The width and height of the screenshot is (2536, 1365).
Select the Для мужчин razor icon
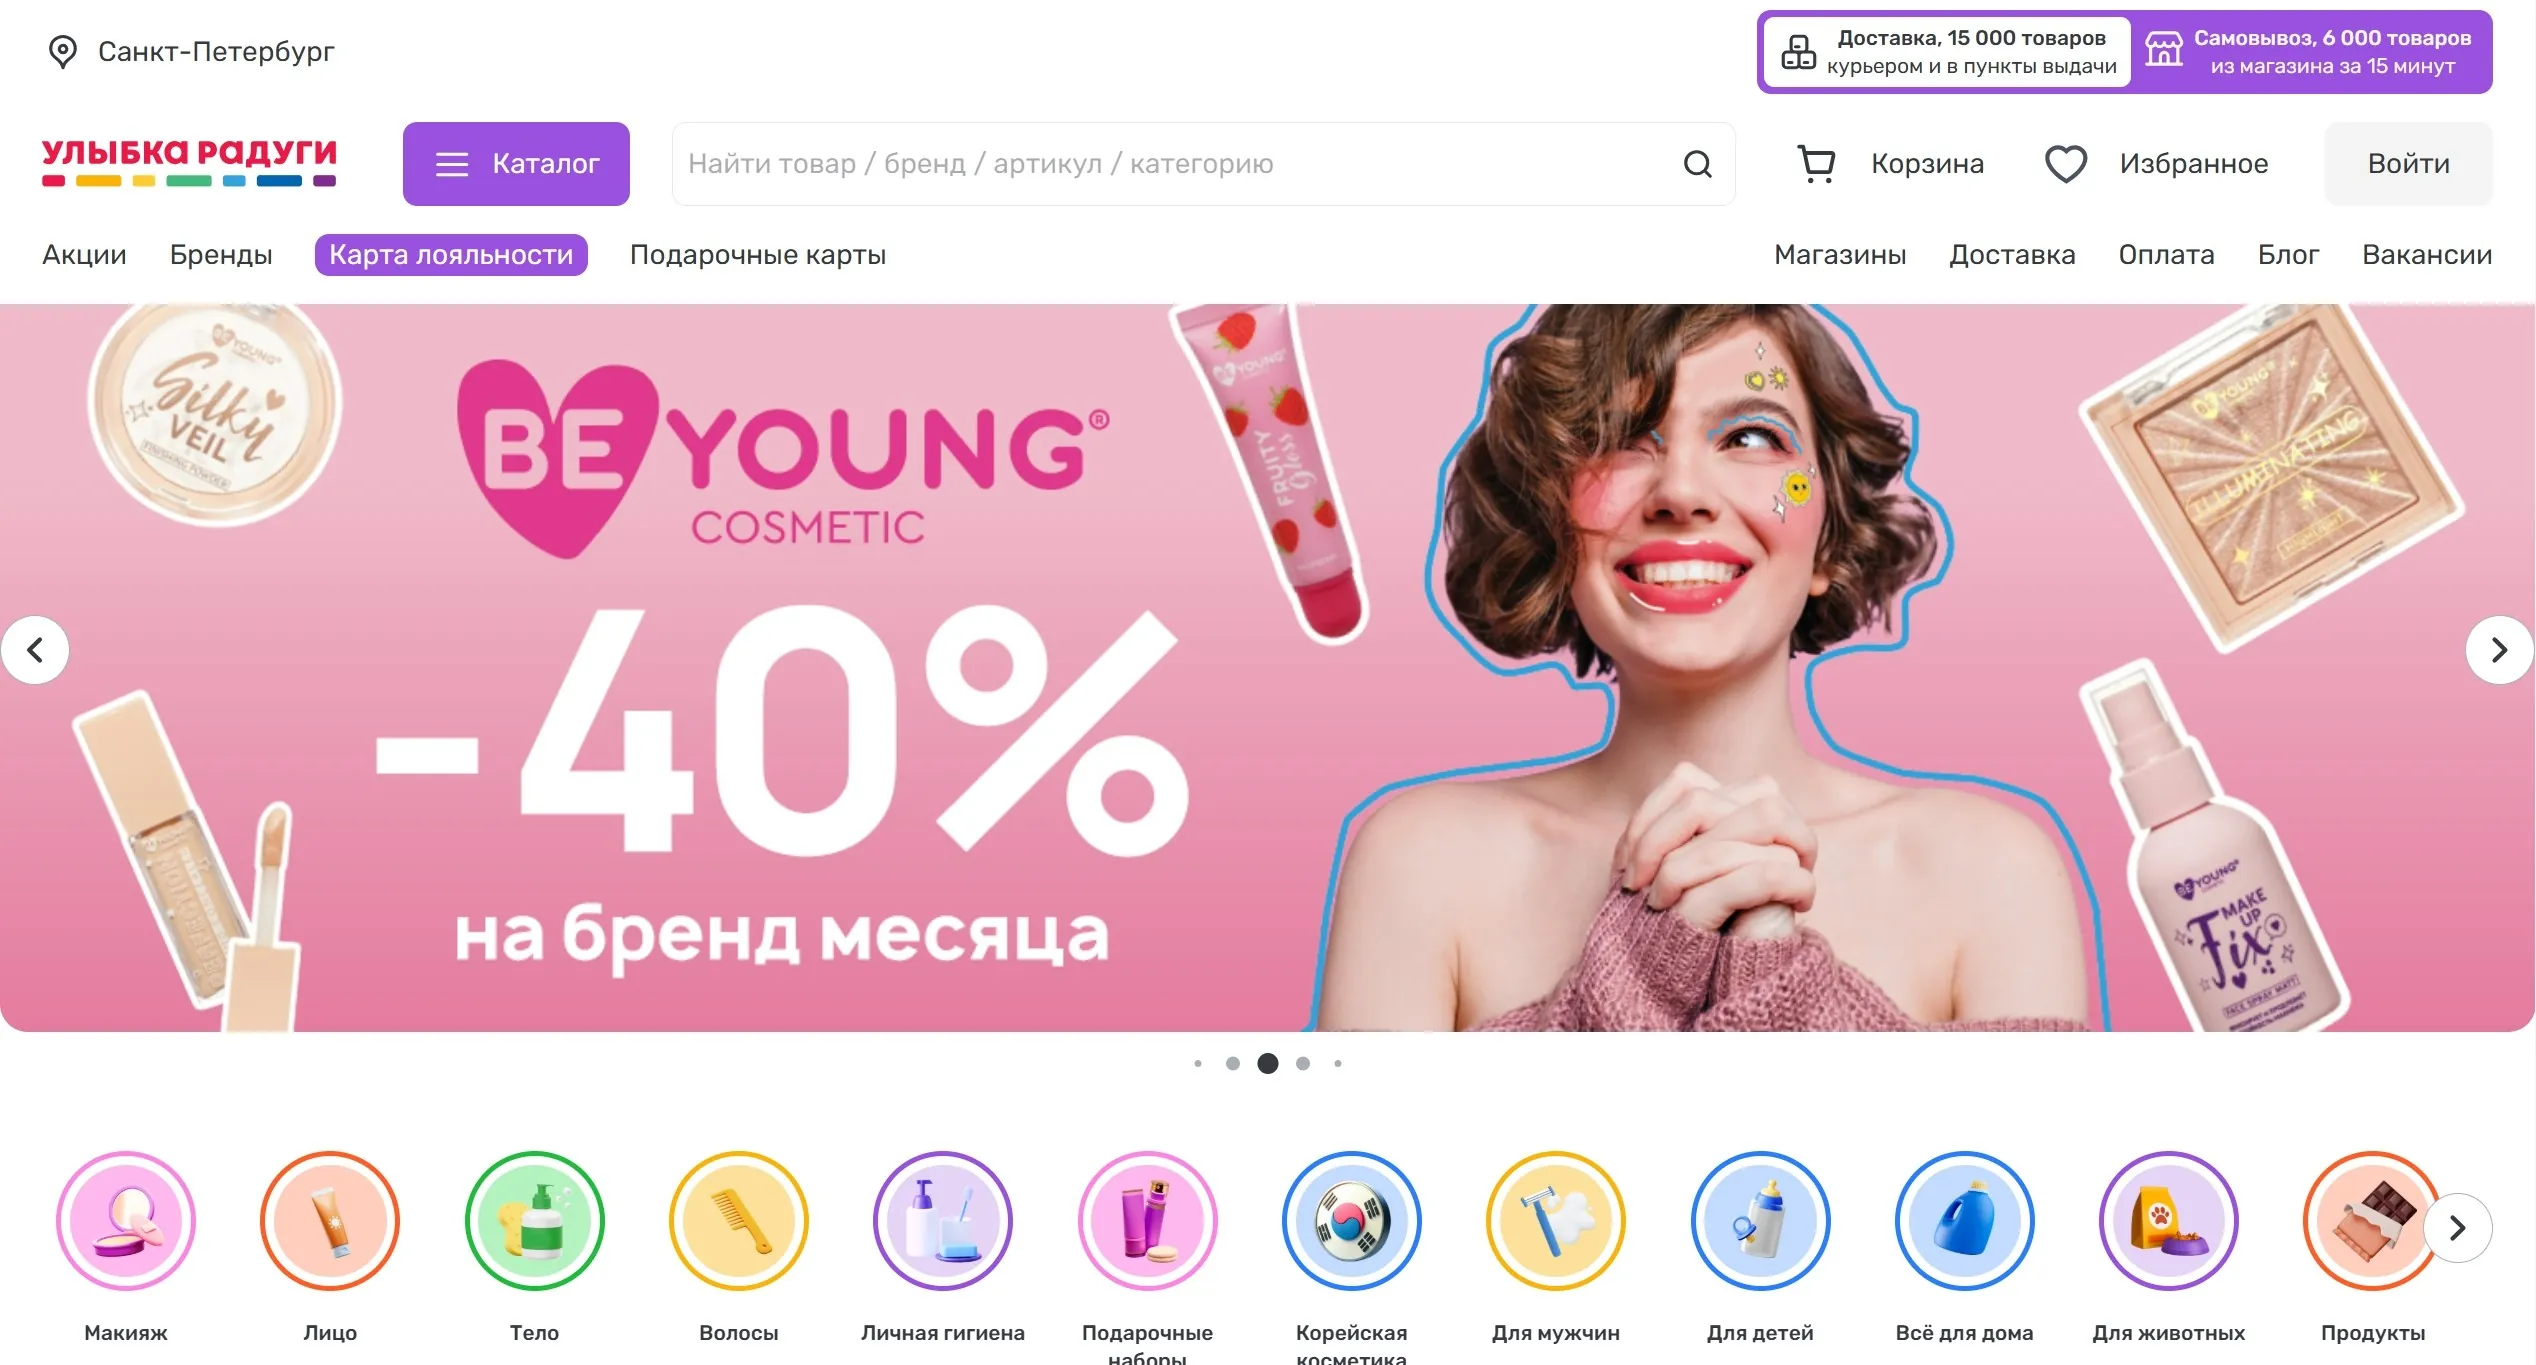pyautogui.click(x=1556, y=1220)
